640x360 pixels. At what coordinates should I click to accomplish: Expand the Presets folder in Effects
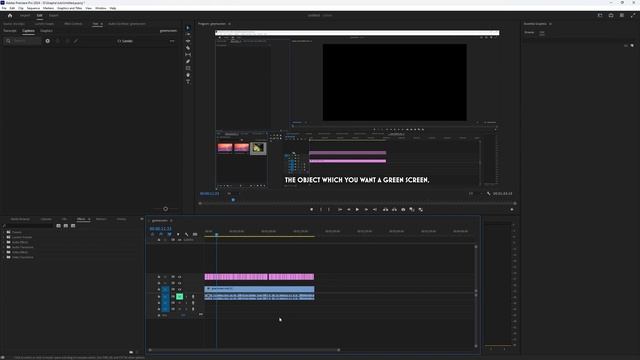(x=4, y=232)
